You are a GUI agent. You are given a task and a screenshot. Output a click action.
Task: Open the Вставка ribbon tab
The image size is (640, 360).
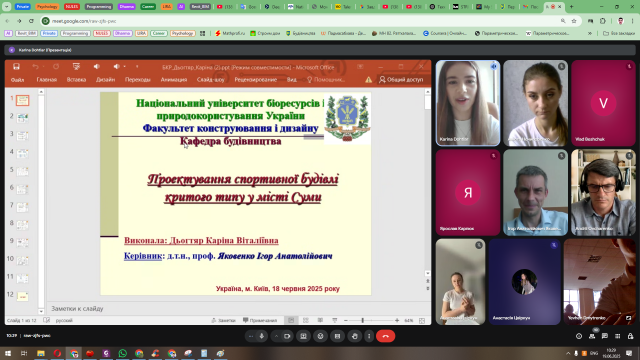coord(76,80)
